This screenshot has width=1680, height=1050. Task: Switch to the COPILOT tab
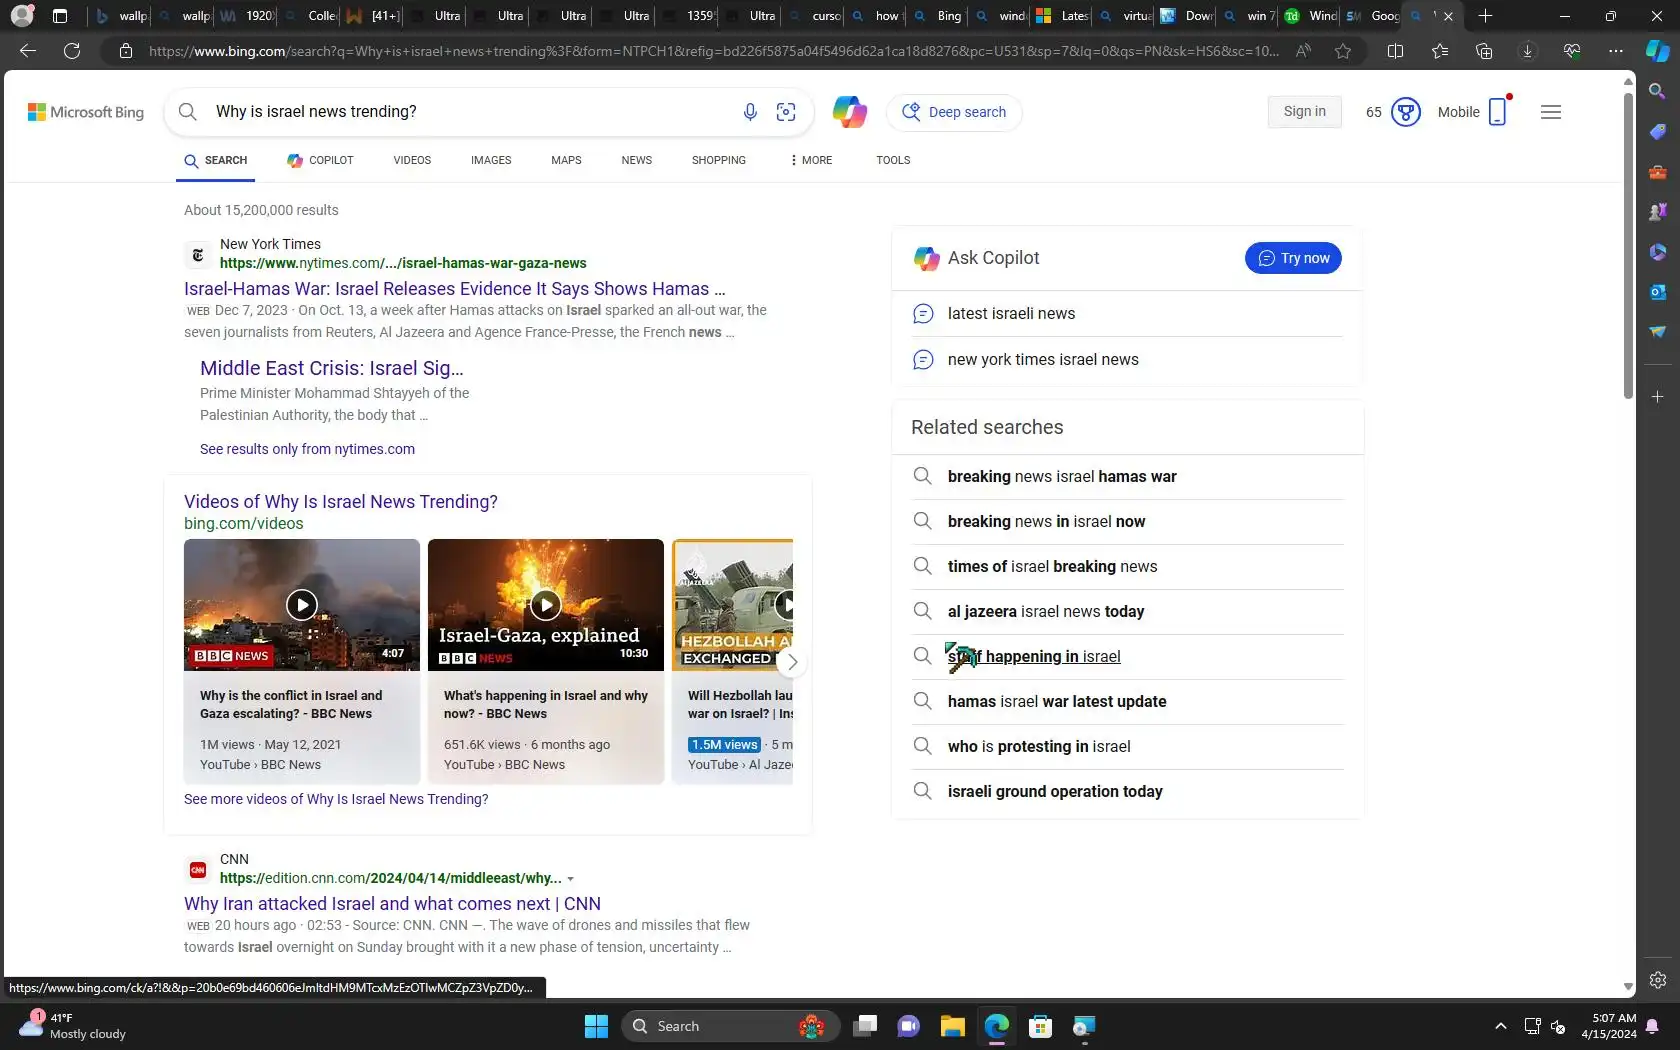click(x=320, y=160)
